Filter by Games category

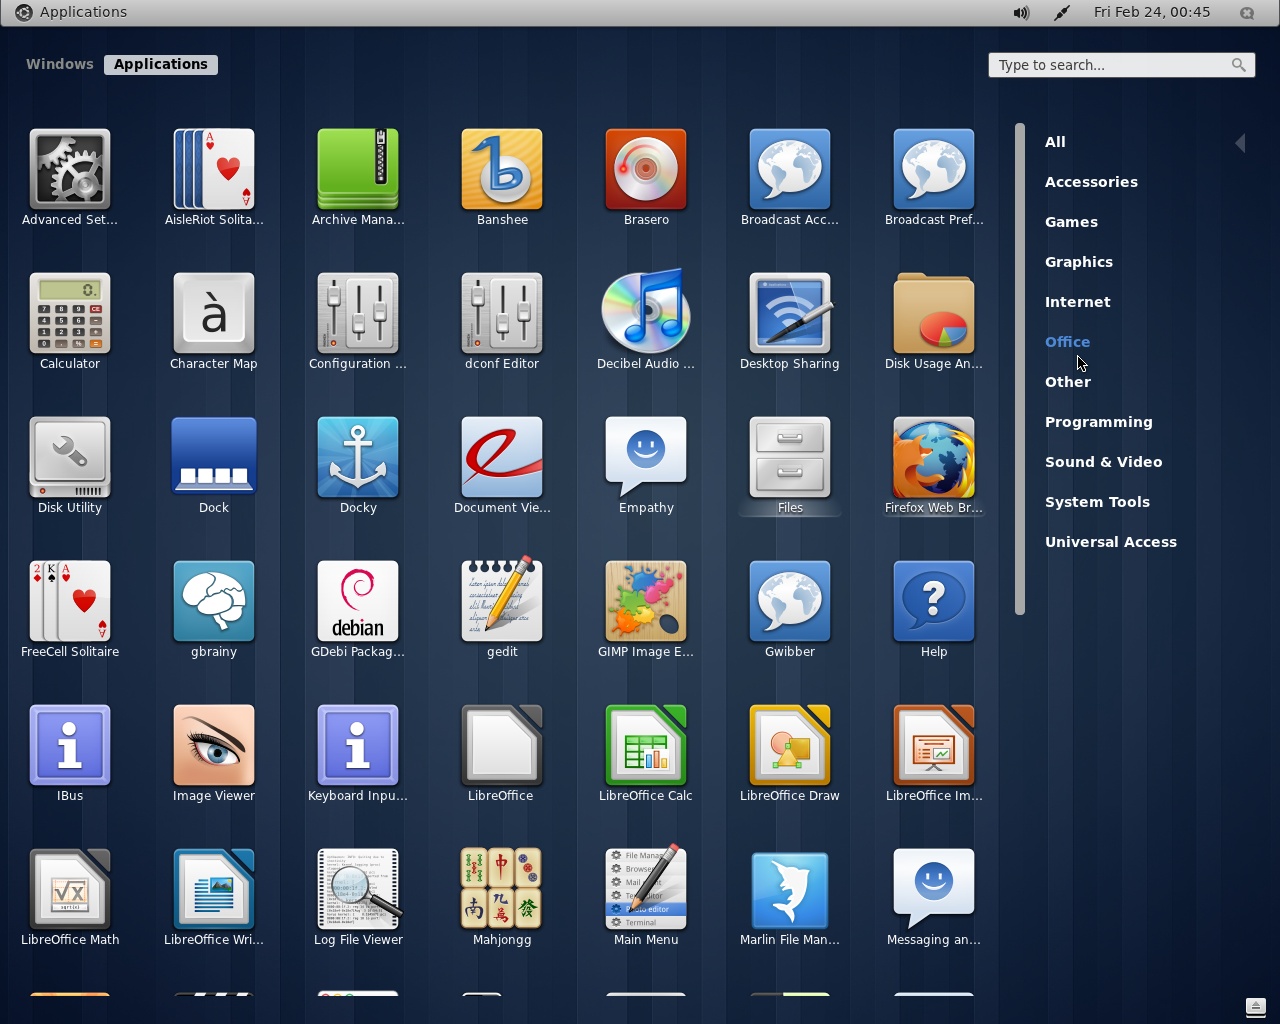pyautogui.click(x=1071, y=222)
